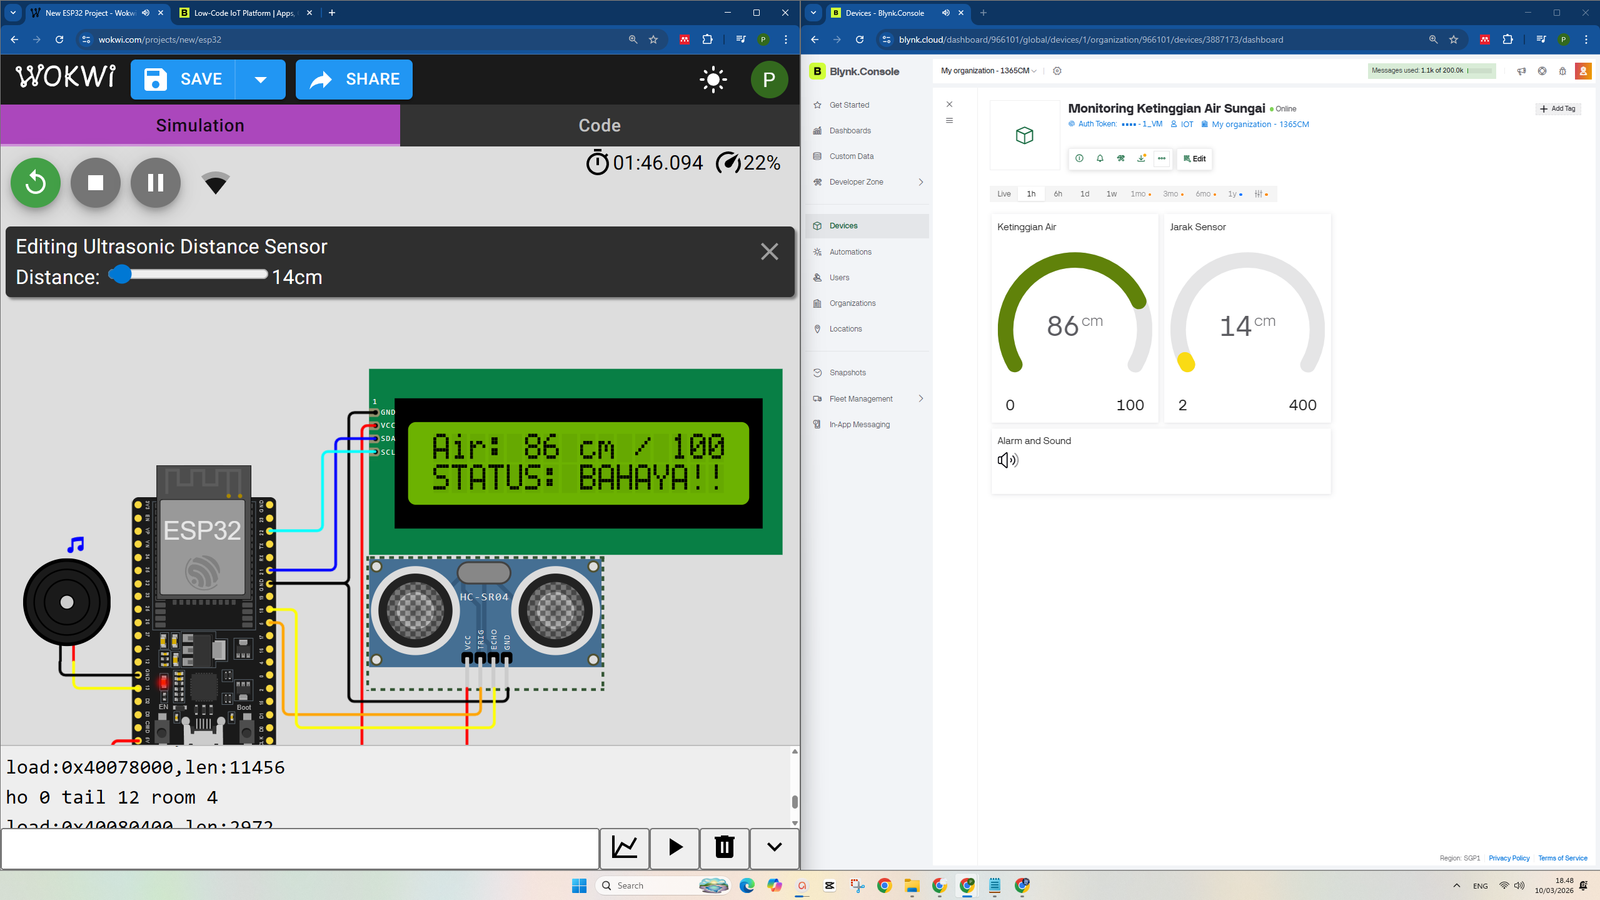Click the Alarm and Sound speaker icon
This screenshot has width=1600, height=900.
(1008, 460)
